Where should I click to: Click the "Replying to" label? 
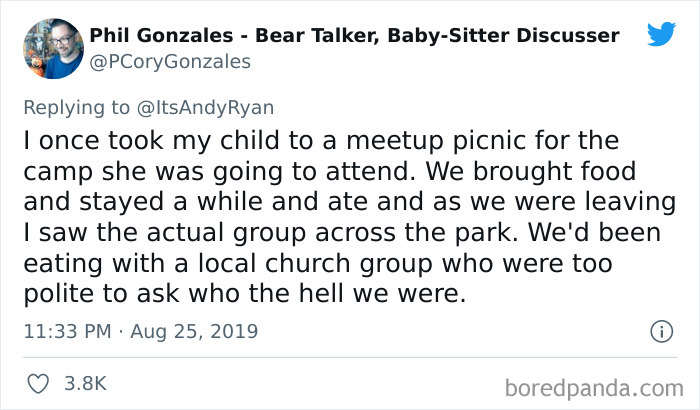click(80, 104)
